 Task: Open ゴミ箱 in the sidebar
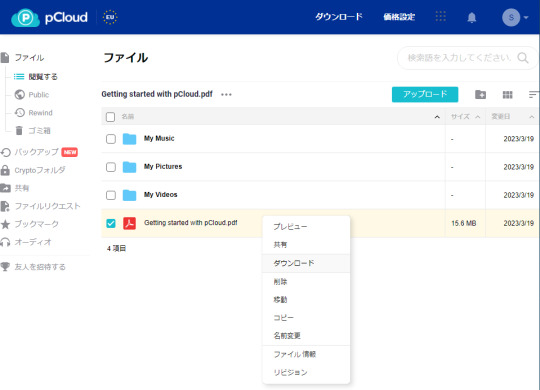pos(39,131)
